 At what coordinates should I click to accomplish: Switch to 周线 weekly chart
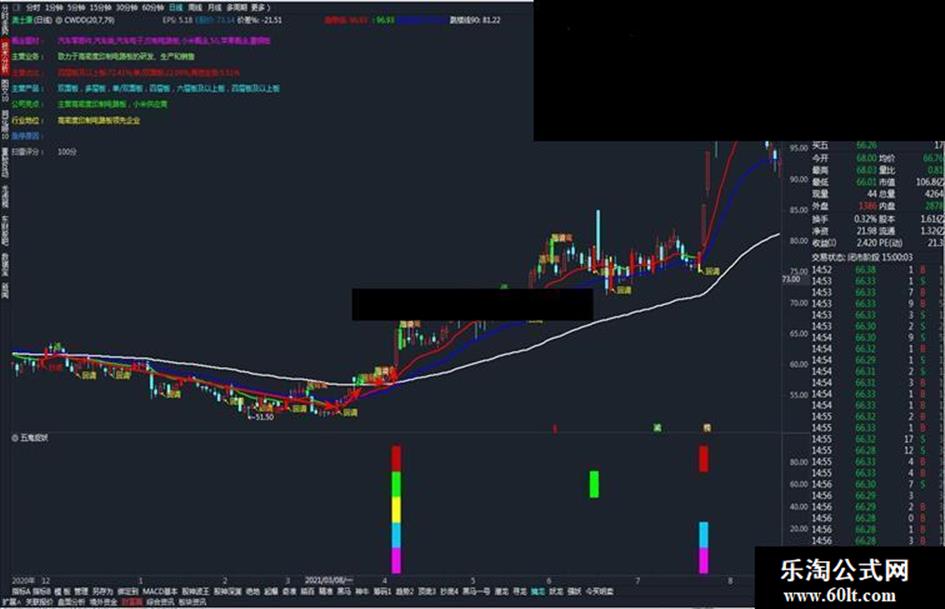click(195, 8)
